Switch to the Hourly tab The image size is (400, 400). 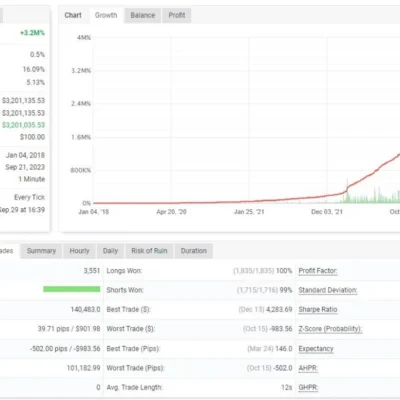click(79, 251)
